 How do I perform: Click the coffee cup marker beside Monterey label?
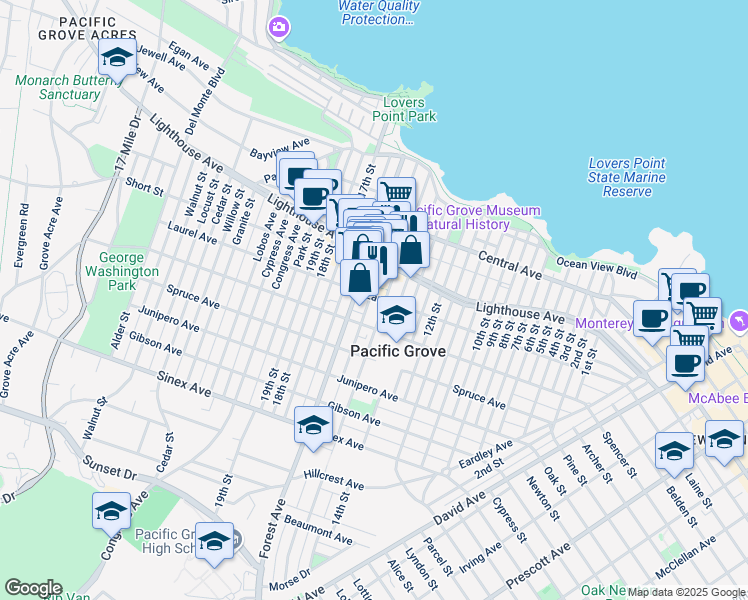(652, 321)
